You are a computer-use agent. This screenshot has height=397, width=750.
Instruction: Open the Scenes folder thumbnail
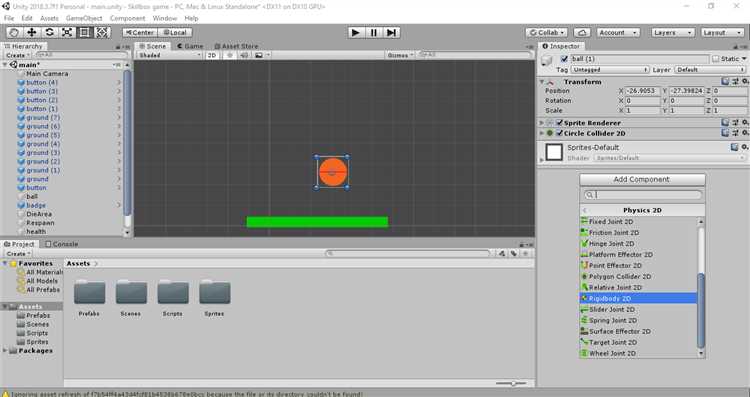click(131, 292)
